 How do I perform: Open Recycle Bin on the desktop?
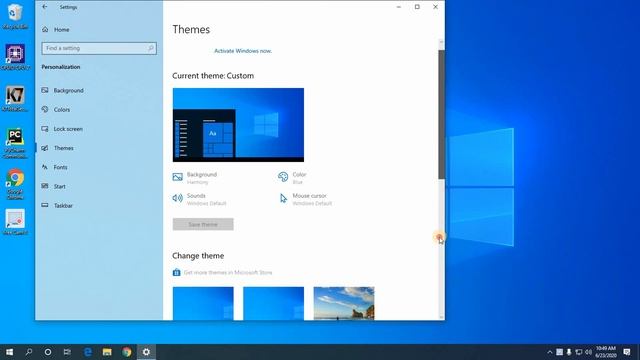15,17
